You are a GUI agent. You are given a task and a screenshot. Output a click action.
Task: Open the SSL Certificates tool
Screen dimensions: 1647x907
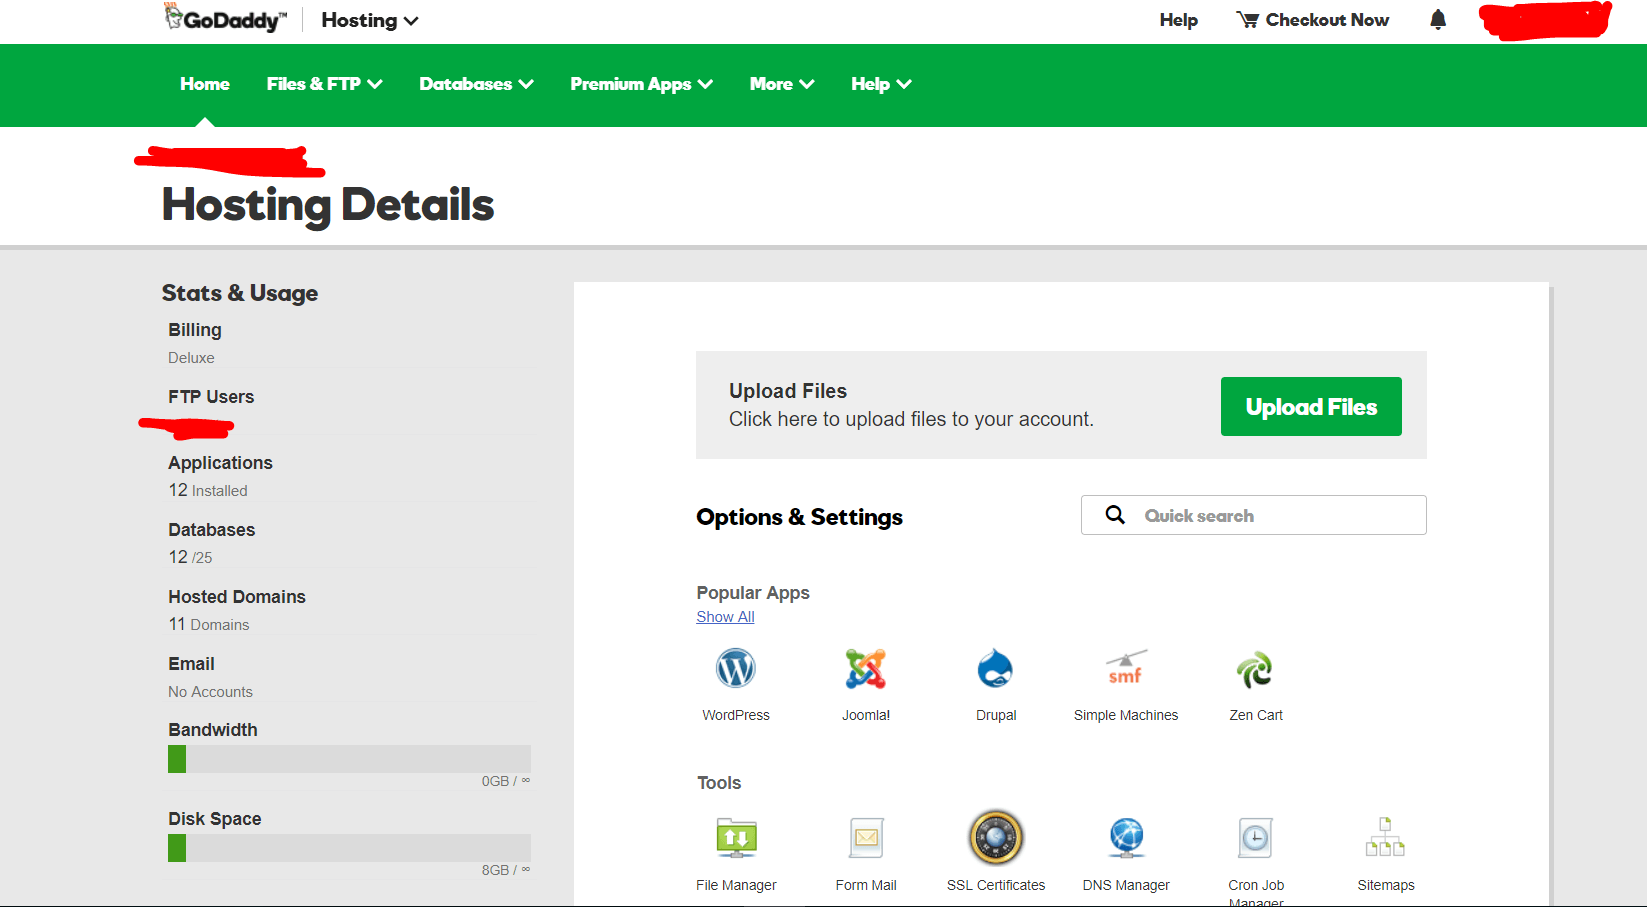pos(996,838)
